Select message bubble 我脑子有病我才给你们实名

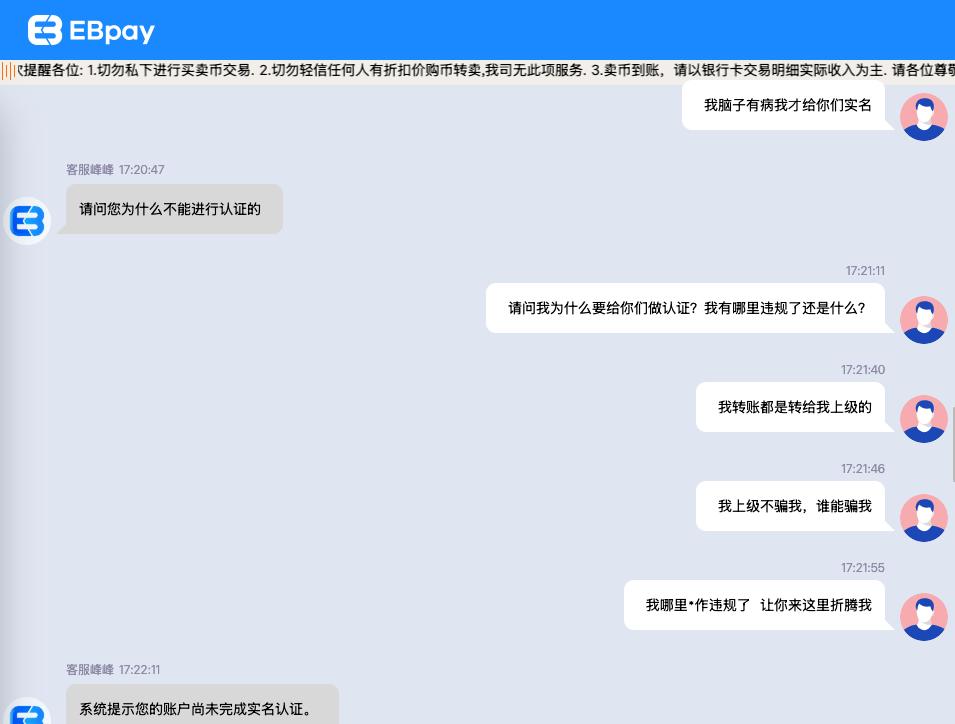pyautogui.click(x=783, y=105)
